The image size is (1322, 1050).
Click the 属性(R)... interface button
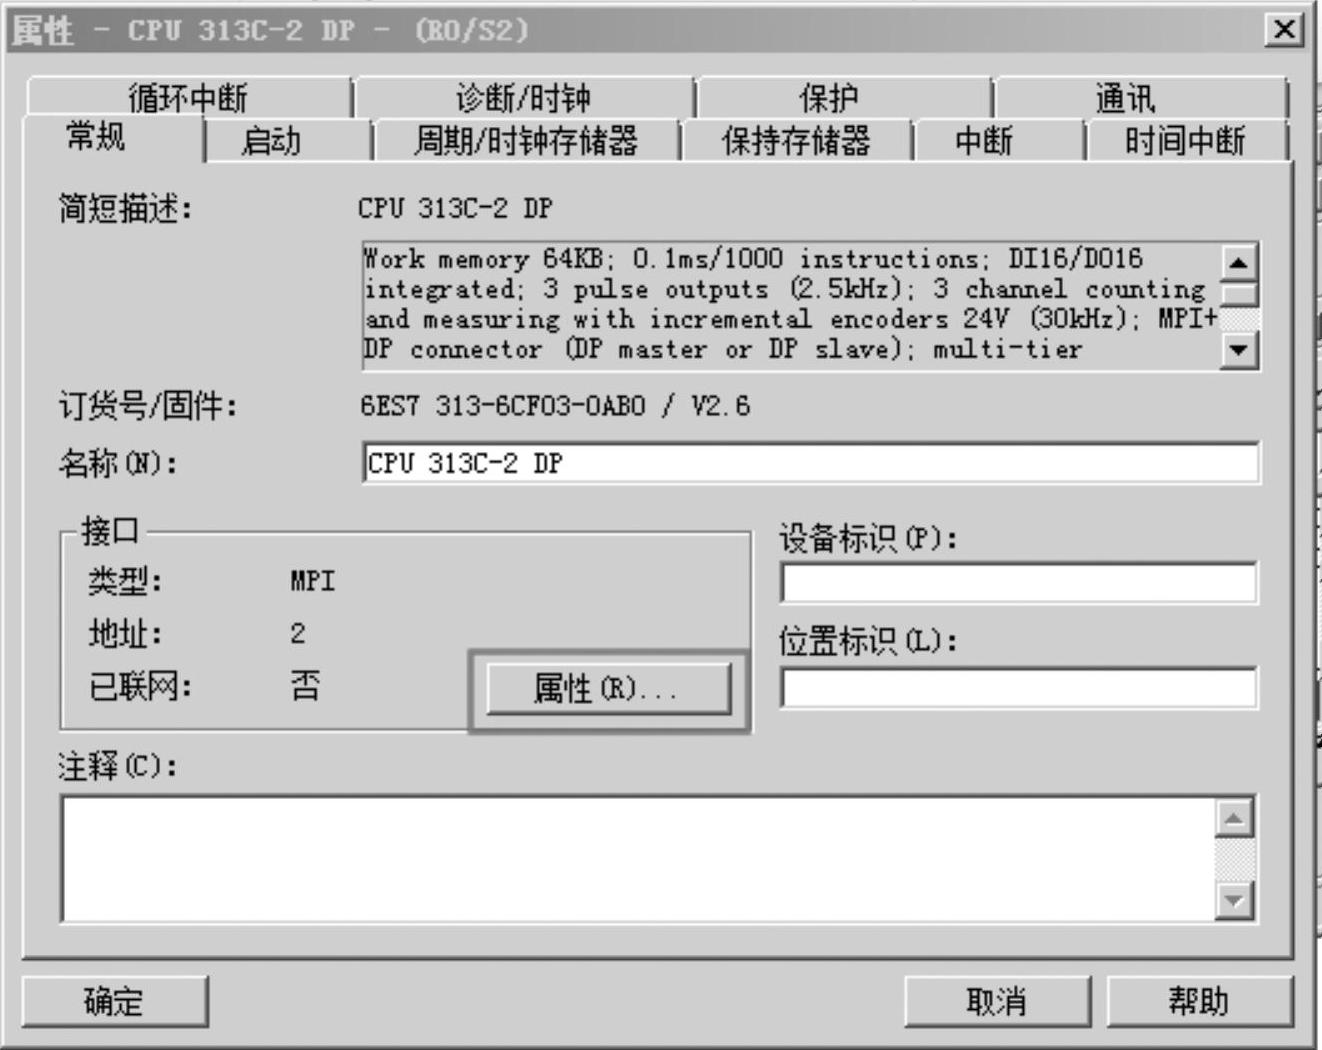click(608, 689)
